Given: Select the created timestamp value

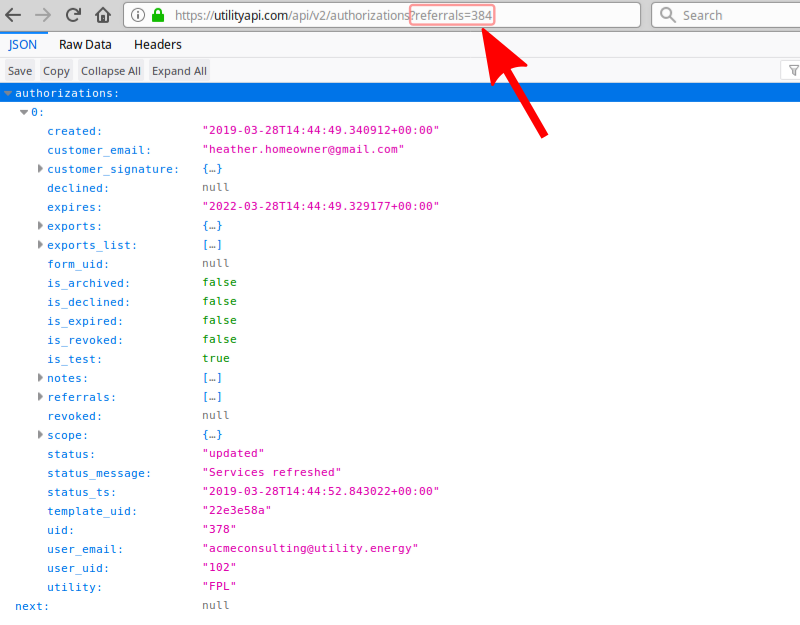Looking at the screenshot, I should click(x=320, y=130).
